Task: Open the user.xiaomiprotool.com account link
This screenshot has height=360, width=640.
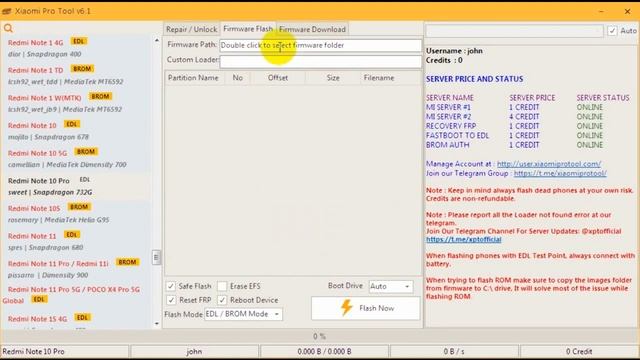Action: tap(549, 164)
